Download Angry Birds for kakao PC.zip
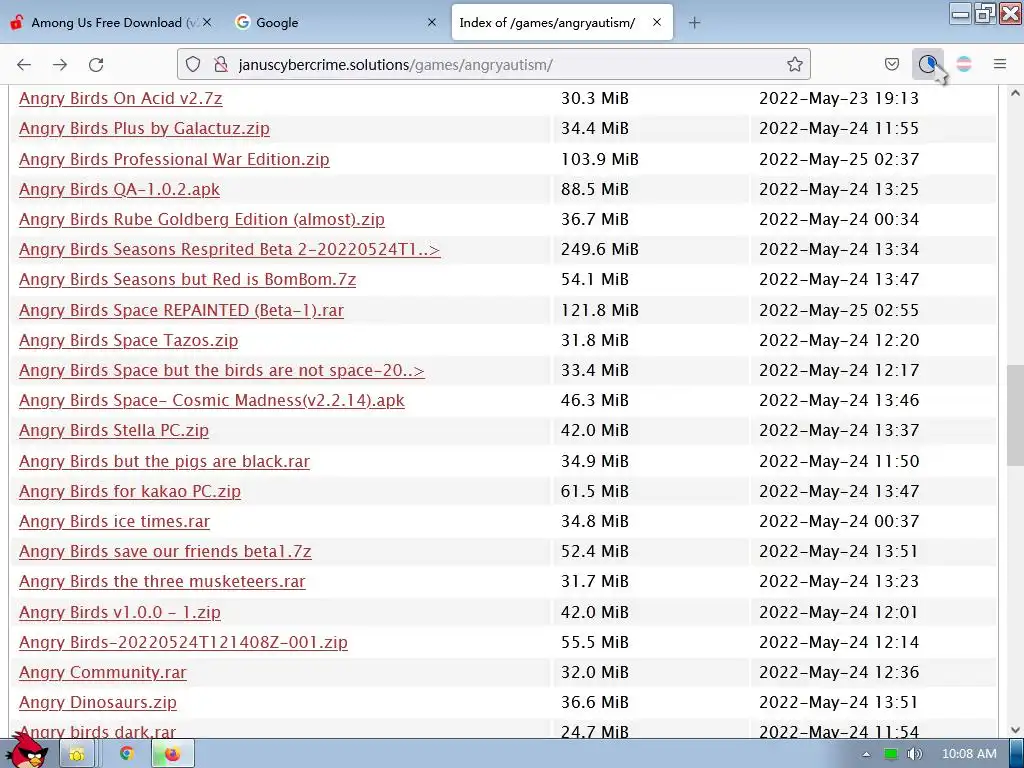 130,490
